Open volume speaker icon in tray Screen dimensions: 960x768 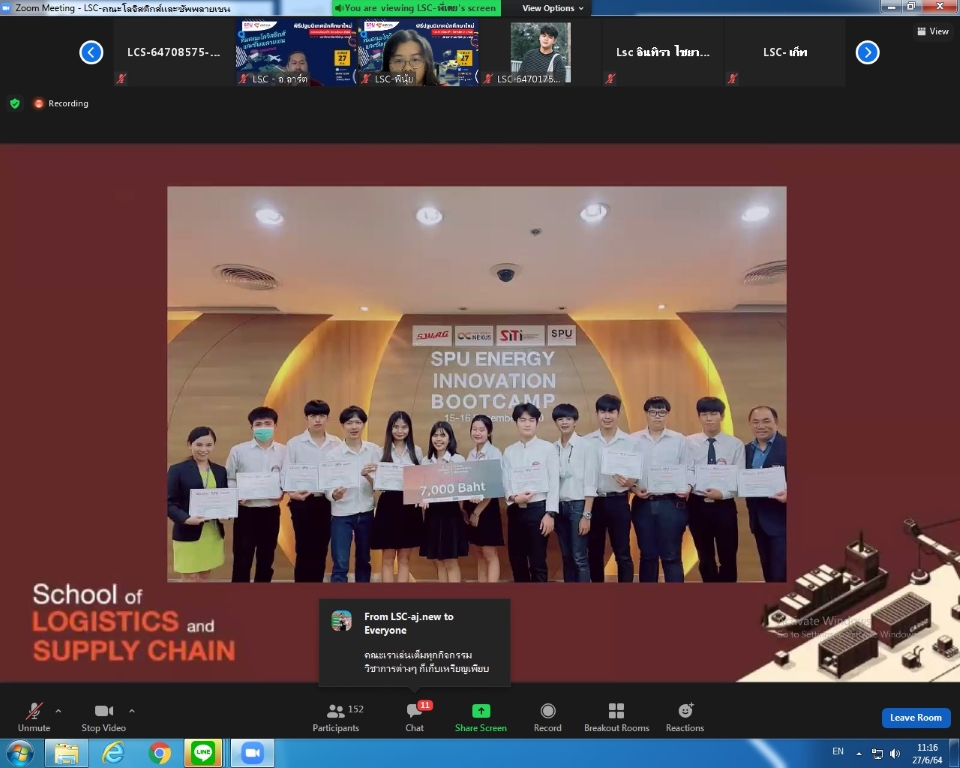[x=895, y=753]
